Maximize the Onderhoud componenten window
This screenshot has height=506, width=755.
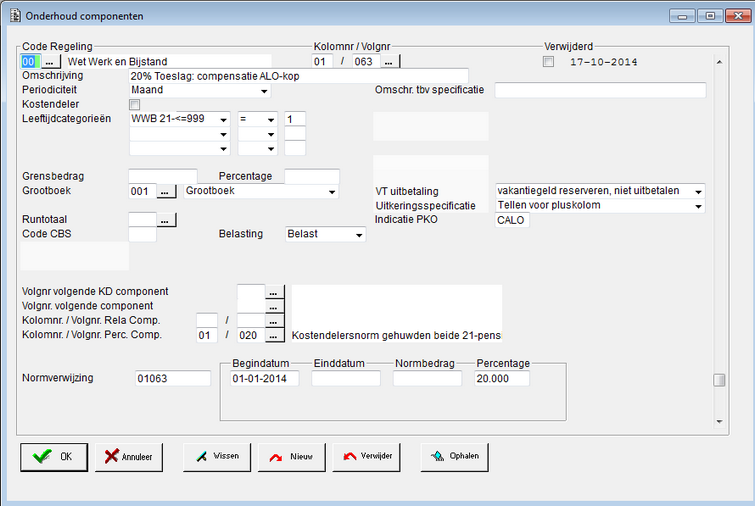coord(710,16)
